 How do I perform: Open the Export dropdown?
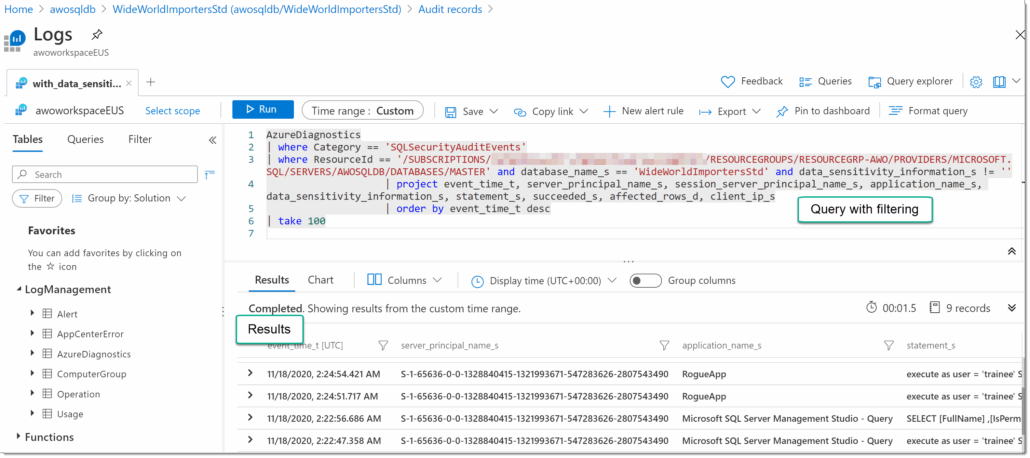729,111
